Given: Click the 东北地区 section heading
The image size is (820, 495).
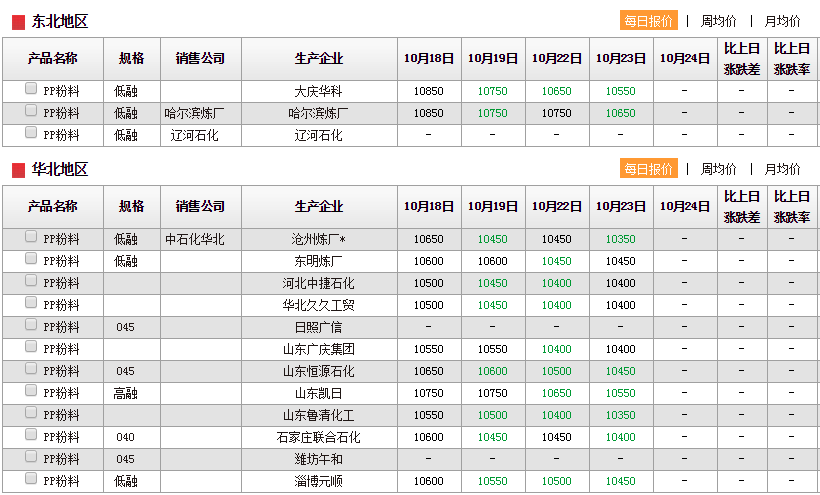Looking at the screenshot, I should (60, 21).
